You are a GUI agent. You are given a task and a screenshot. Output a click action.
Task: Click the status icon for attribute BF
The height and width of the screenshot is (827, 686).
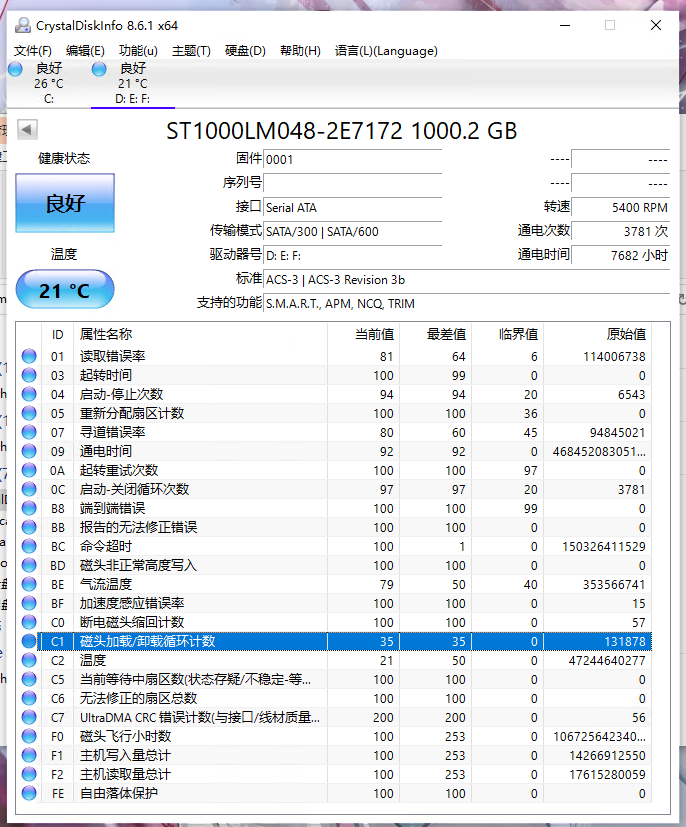click(x=29, y=603)
